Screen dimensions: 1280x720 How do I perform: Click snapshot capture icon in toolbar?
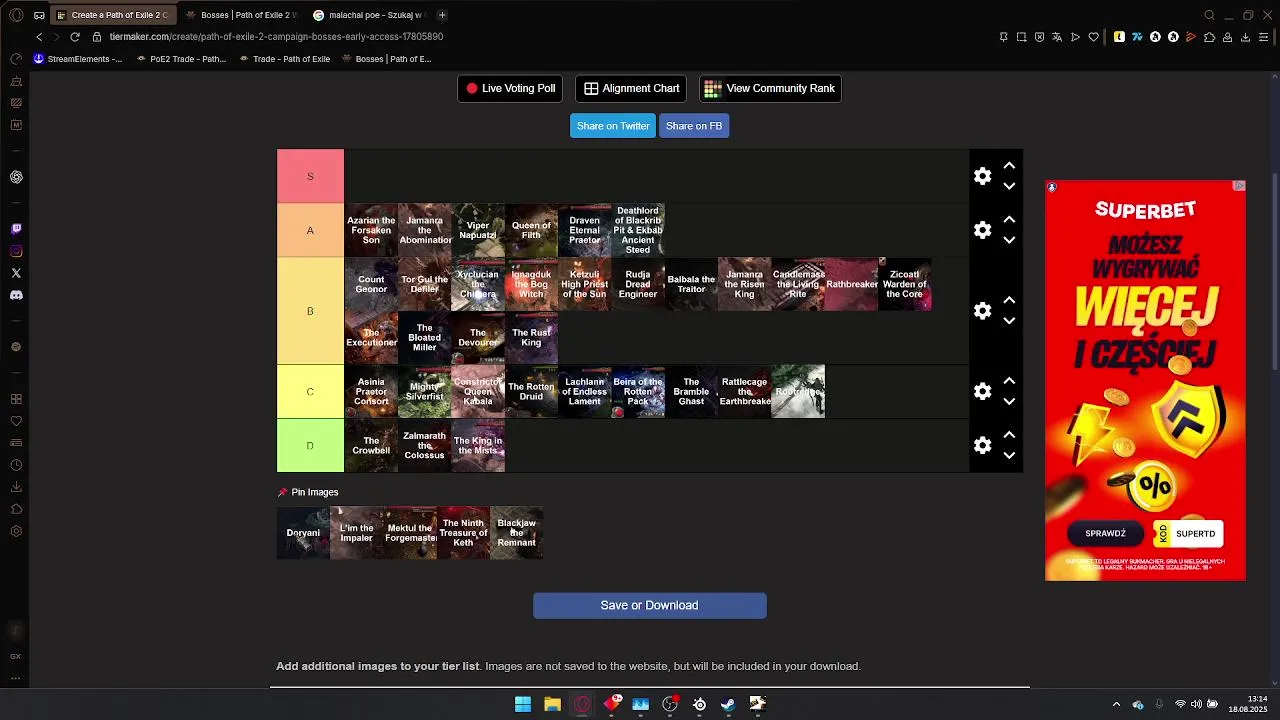[x=1021, y=37]
